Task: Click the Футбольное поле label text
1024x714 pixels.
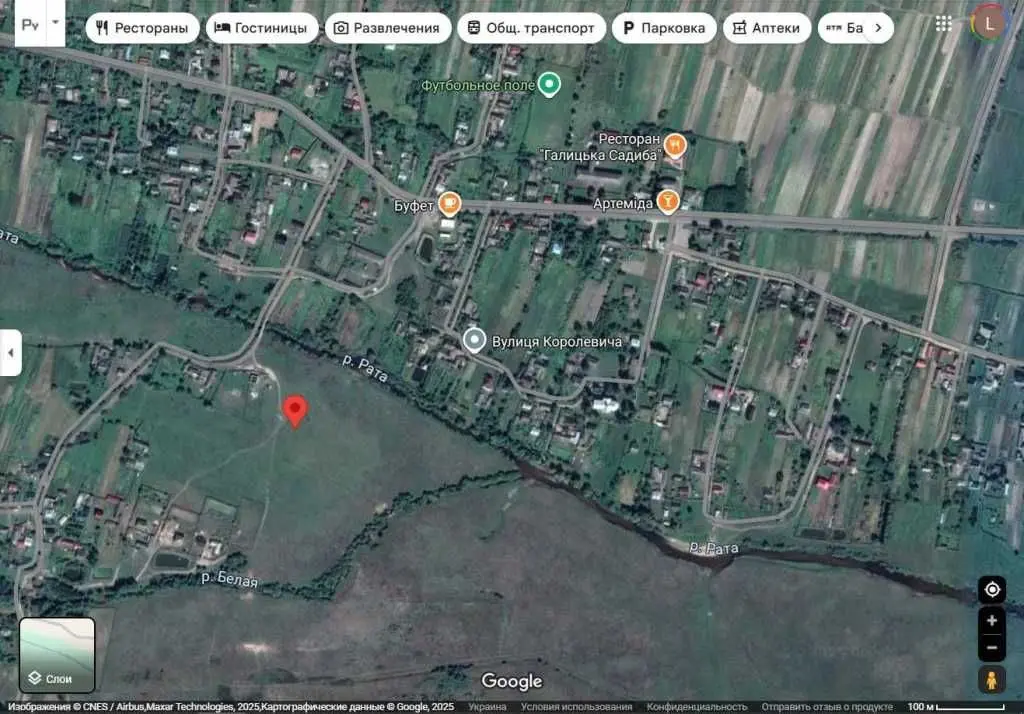Action: tap(478, 86)
